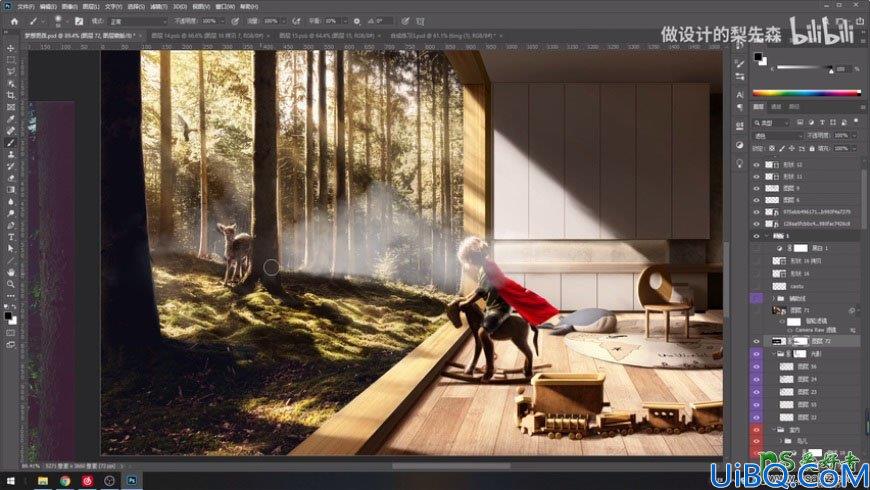Collapse the 室内 layer group
This screenshot has width=870, height=490.
[x=773, y=430]
